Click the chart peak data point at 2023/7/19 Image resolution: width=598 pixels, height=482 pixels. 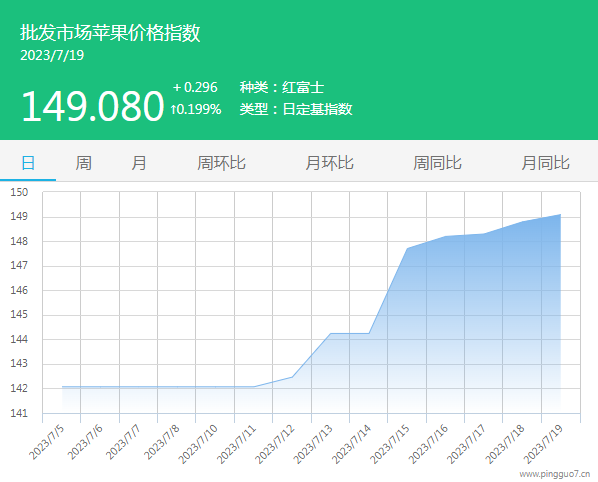pos(560,215)
